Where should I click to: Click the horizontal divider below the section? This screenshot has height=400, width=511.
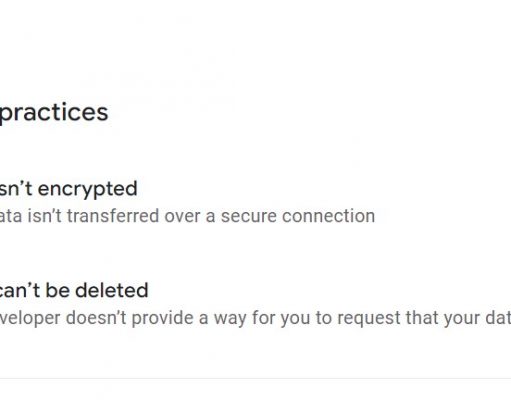[x=255, y=379]
